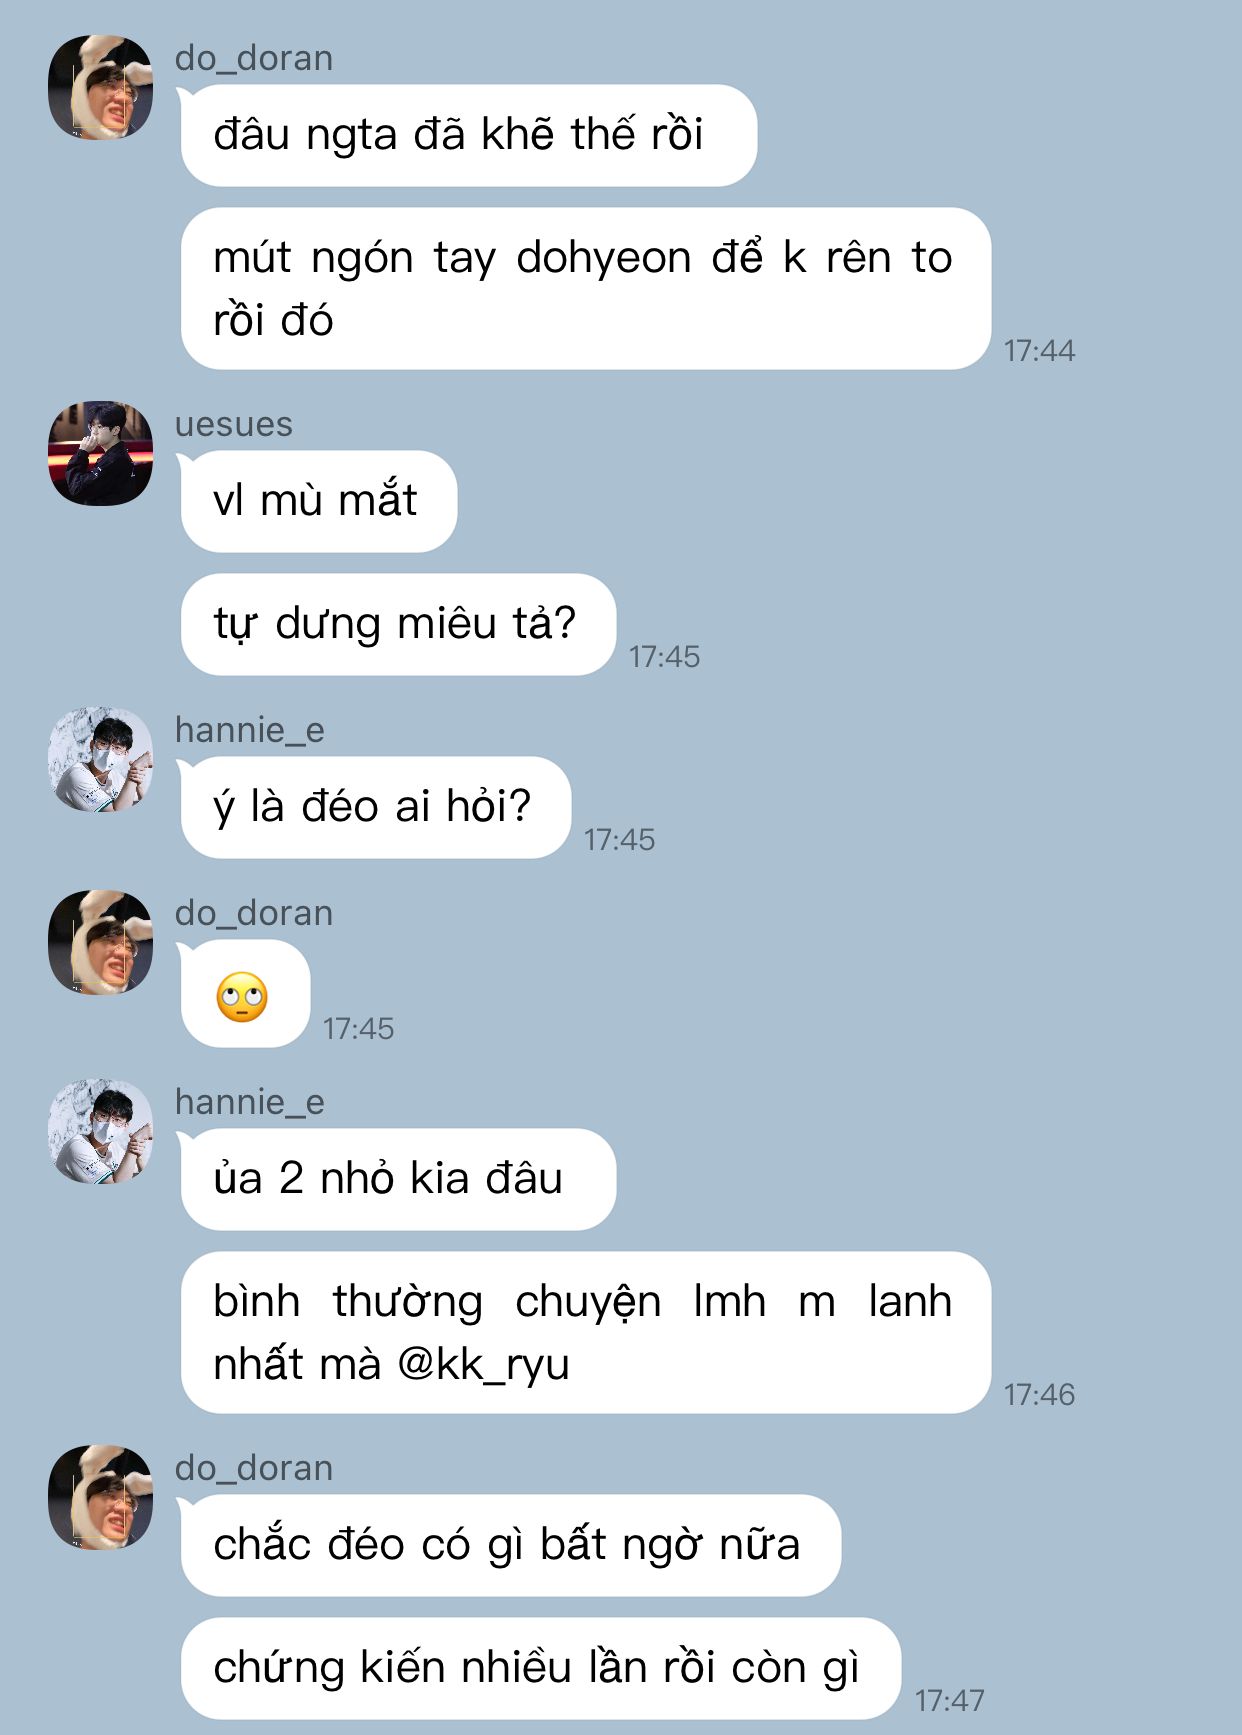Tap the do_doran avatar beside the eye-roll emoji

click(x=101, y=942)
